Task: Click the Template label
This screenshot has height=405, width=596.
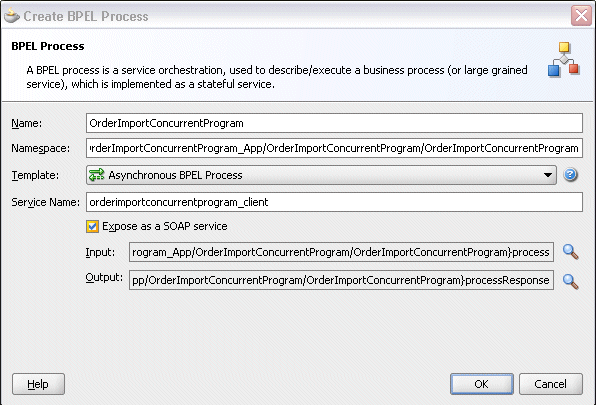Action: pyautogui.click(x=35, y=175)
